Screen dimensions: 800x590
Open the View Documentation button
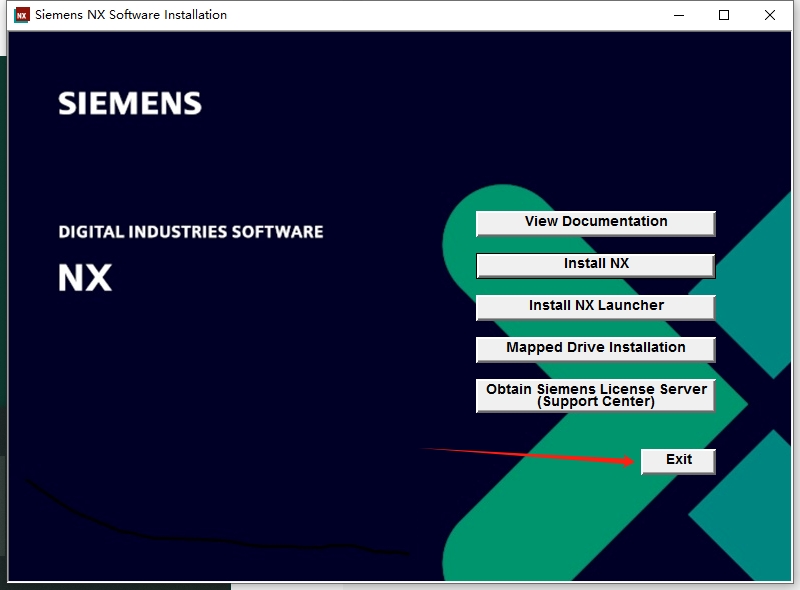pyautogui.click(x=595, y=222)
